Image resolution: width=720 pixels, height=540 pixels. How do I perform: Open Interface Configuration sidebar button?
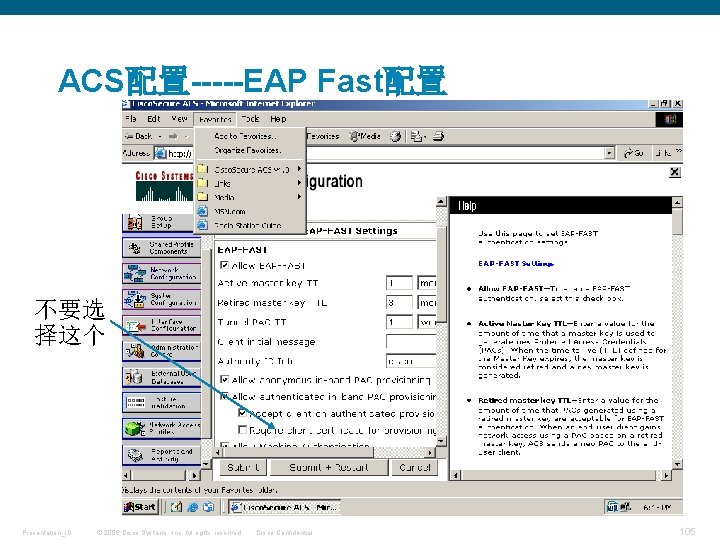162,325
